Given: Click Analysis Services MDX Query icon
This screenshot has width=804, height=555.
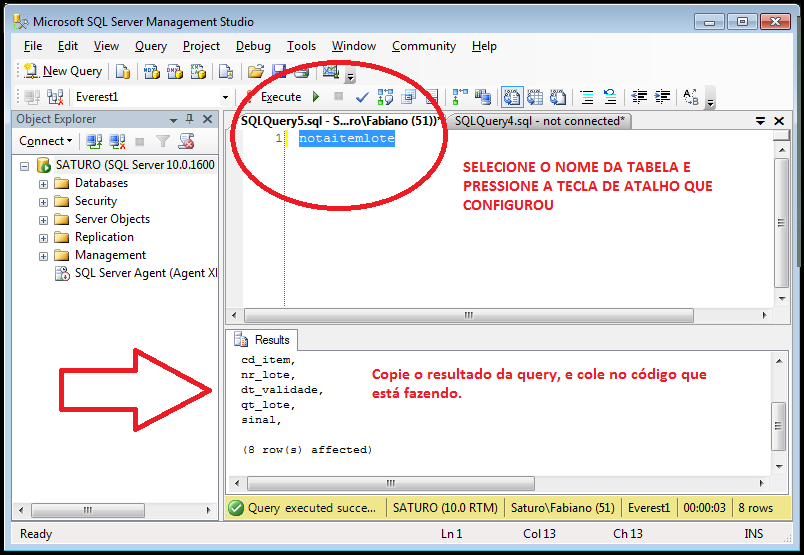Looking at the screenshot, I should click(x=151, y=71).
